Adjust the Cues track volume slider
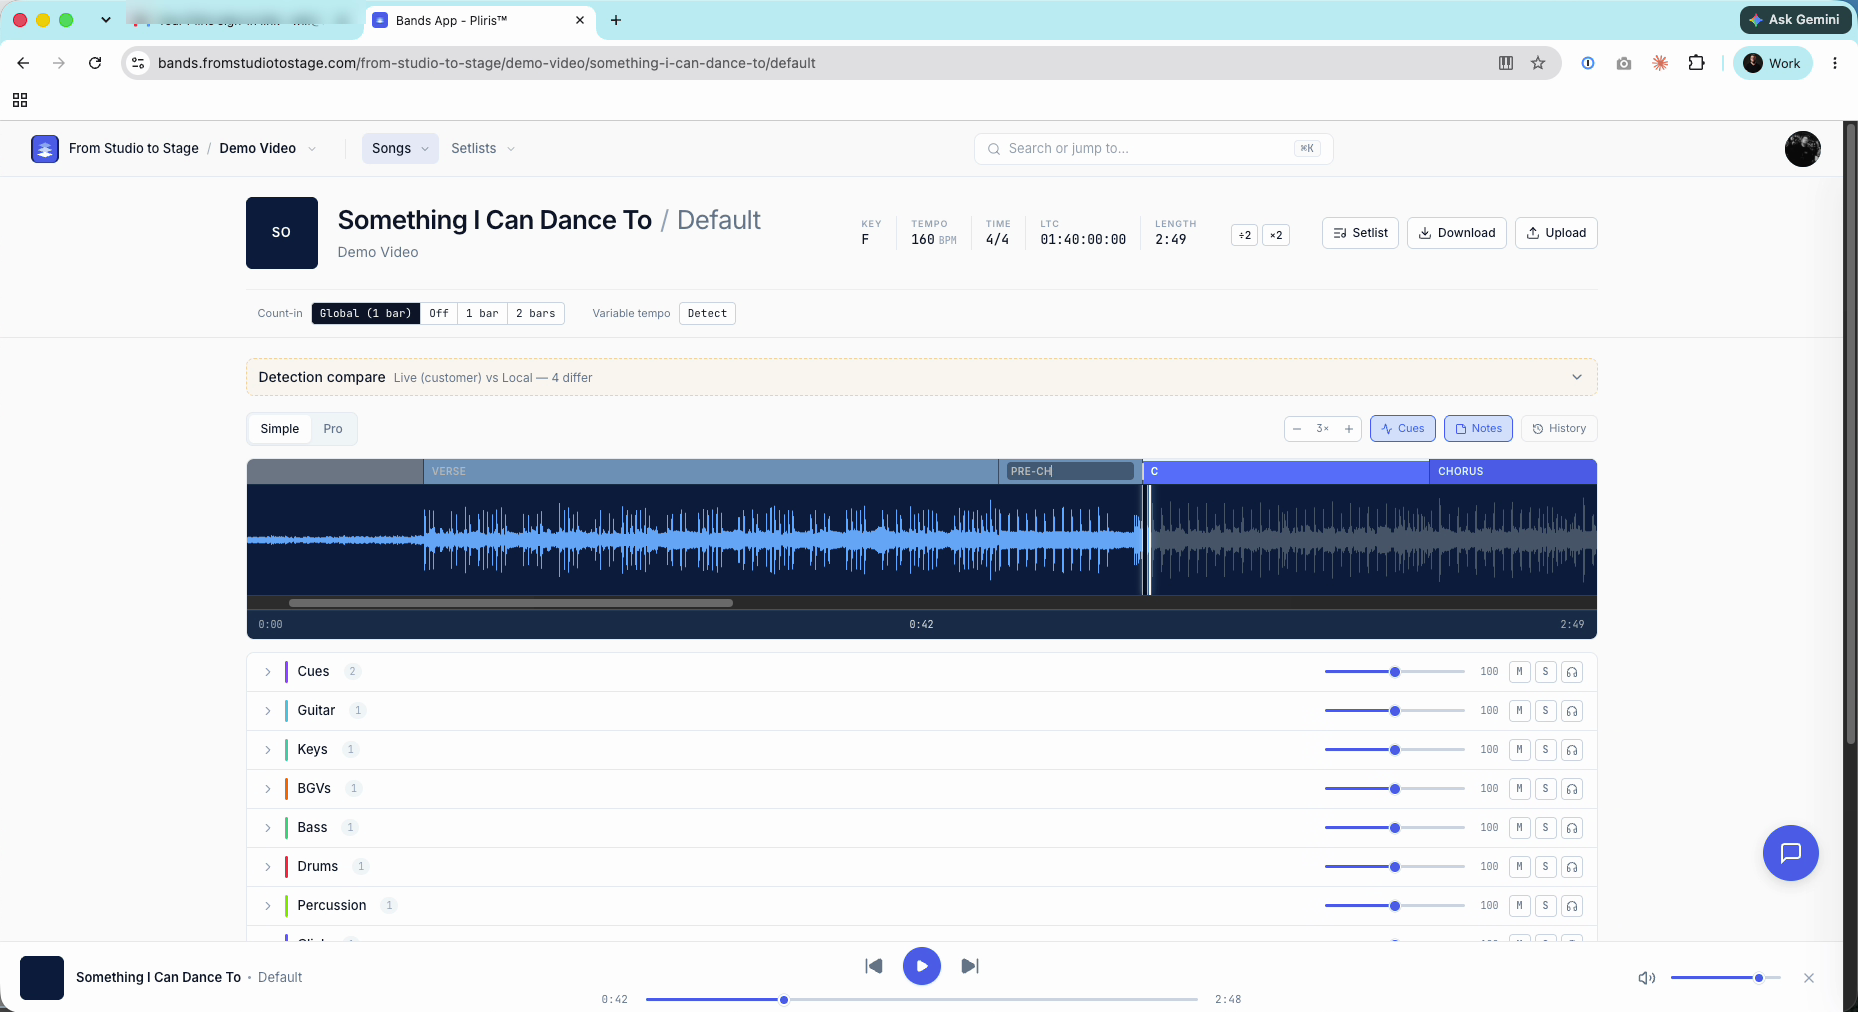Viewport: 1858px width, 1012px height. [1395, 672]
